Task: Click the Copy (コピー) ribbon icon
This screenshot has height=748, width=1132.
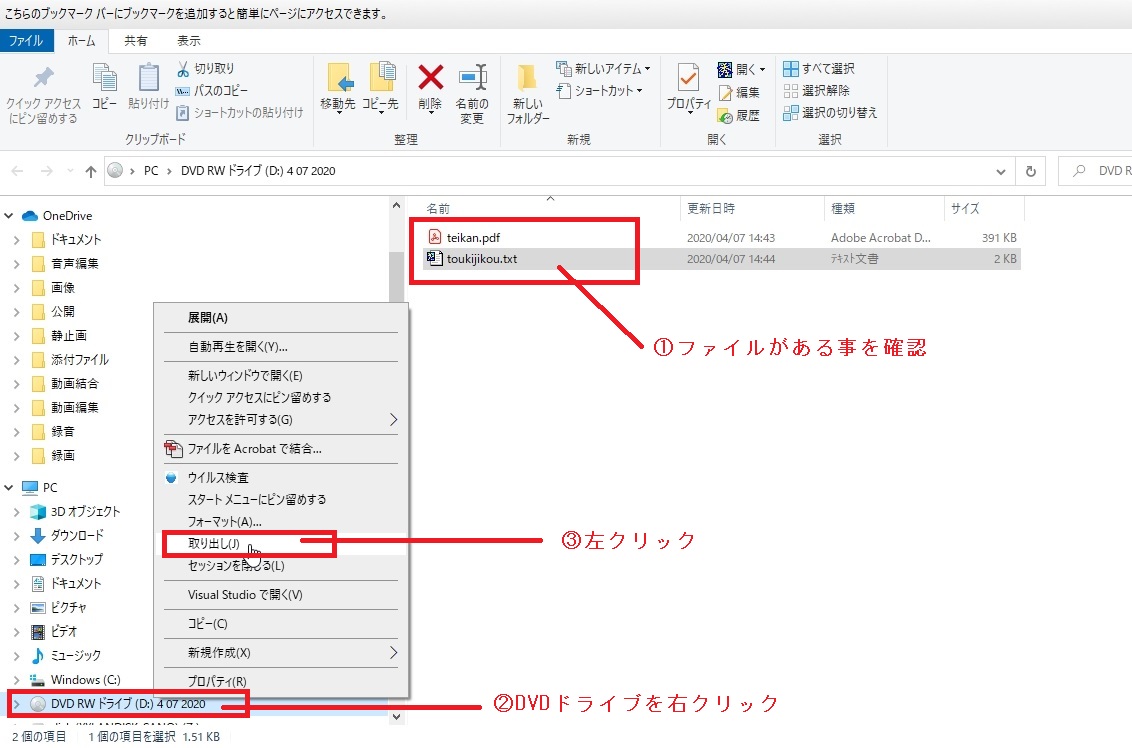Action: 105,78
